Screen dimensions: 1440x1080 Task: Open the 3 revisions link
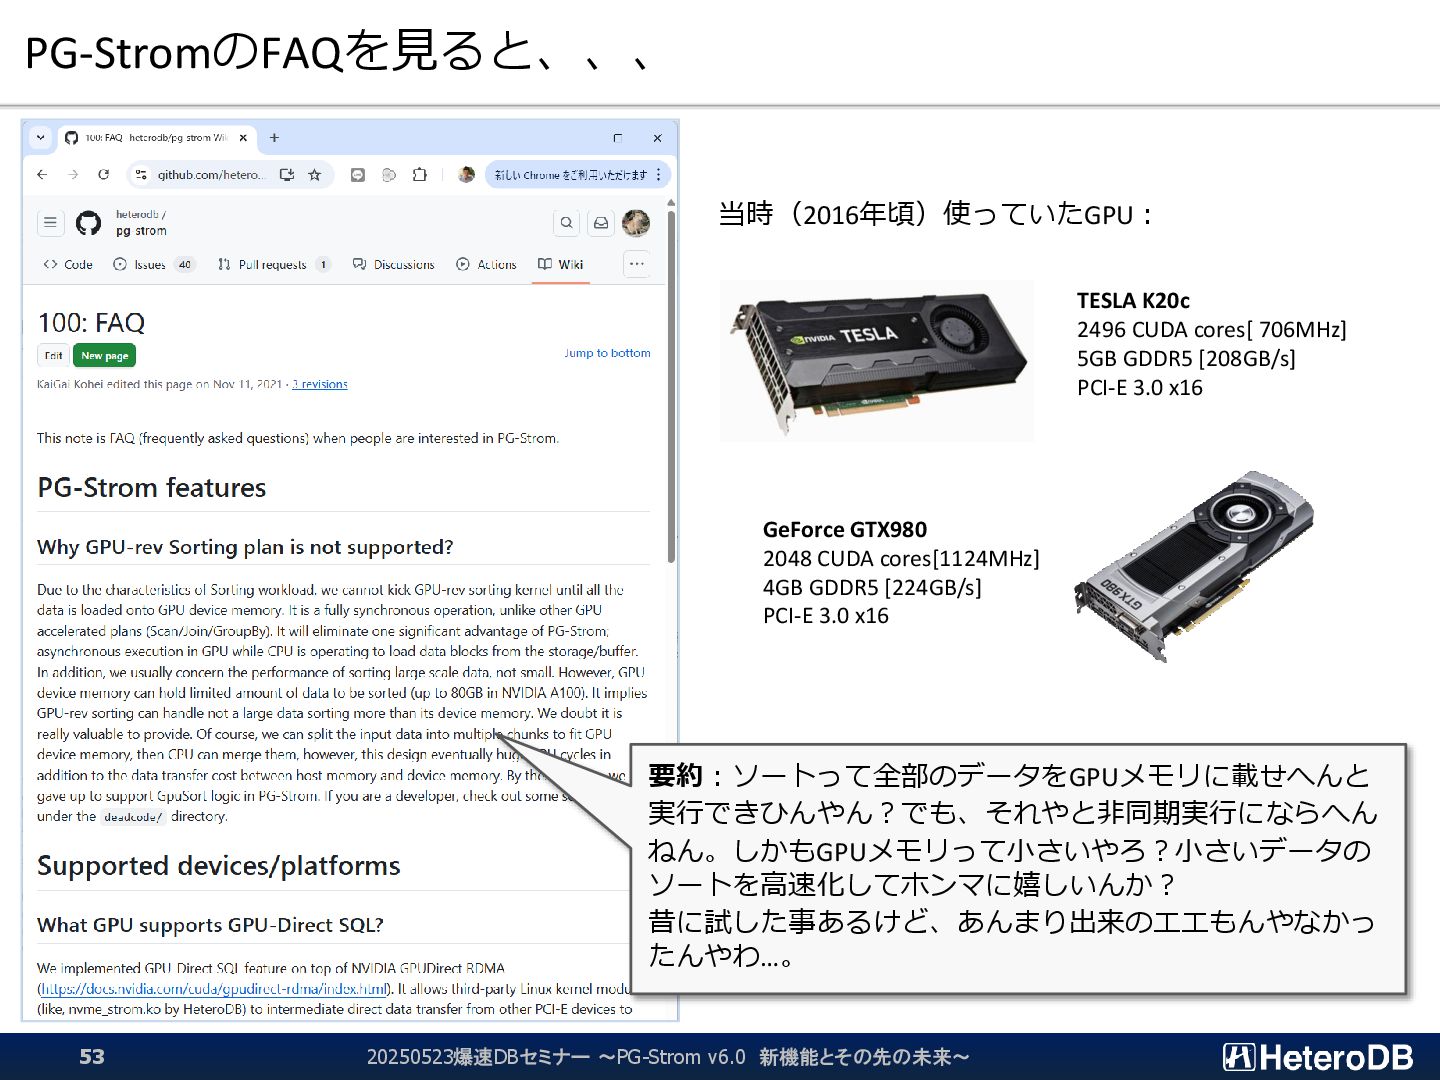[320, 384]
